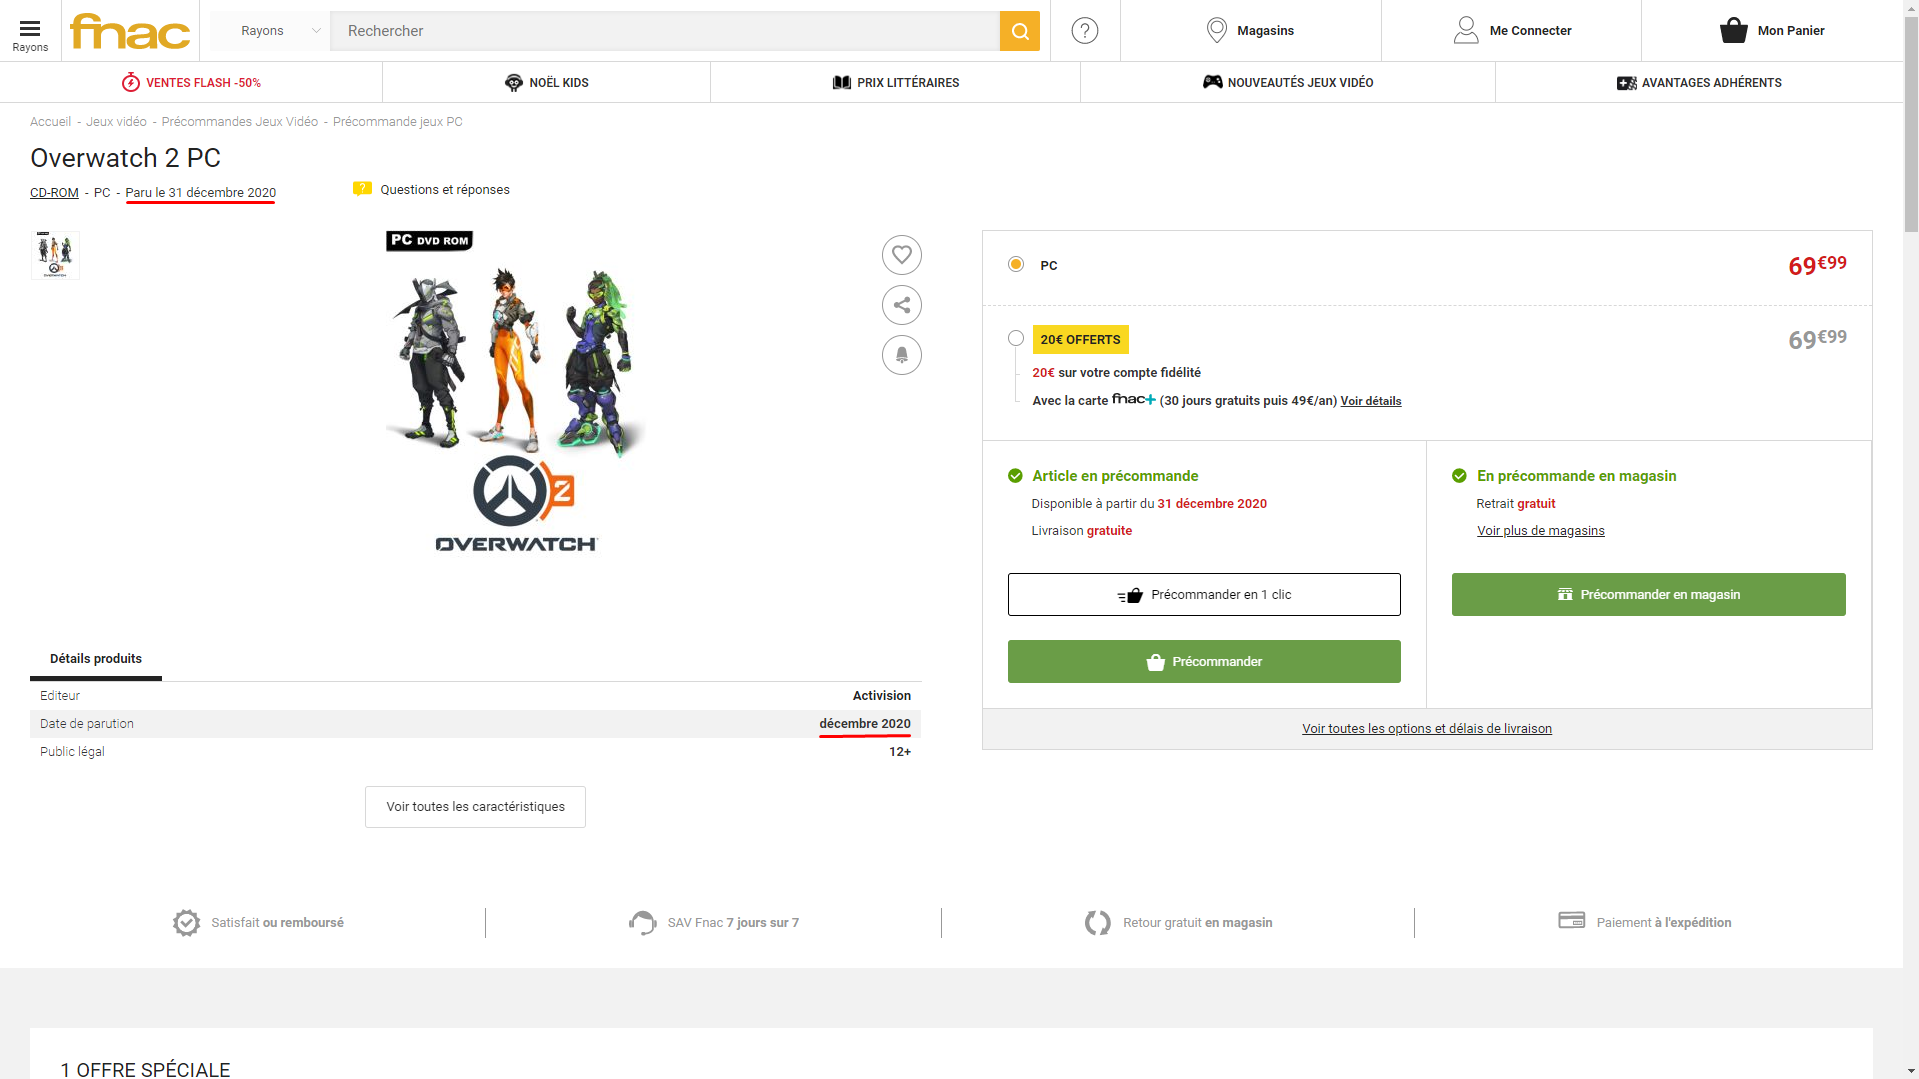Screen dimensions: 1919x1079
Task: Click the 12+ public légal value
Action: [899, 752]
